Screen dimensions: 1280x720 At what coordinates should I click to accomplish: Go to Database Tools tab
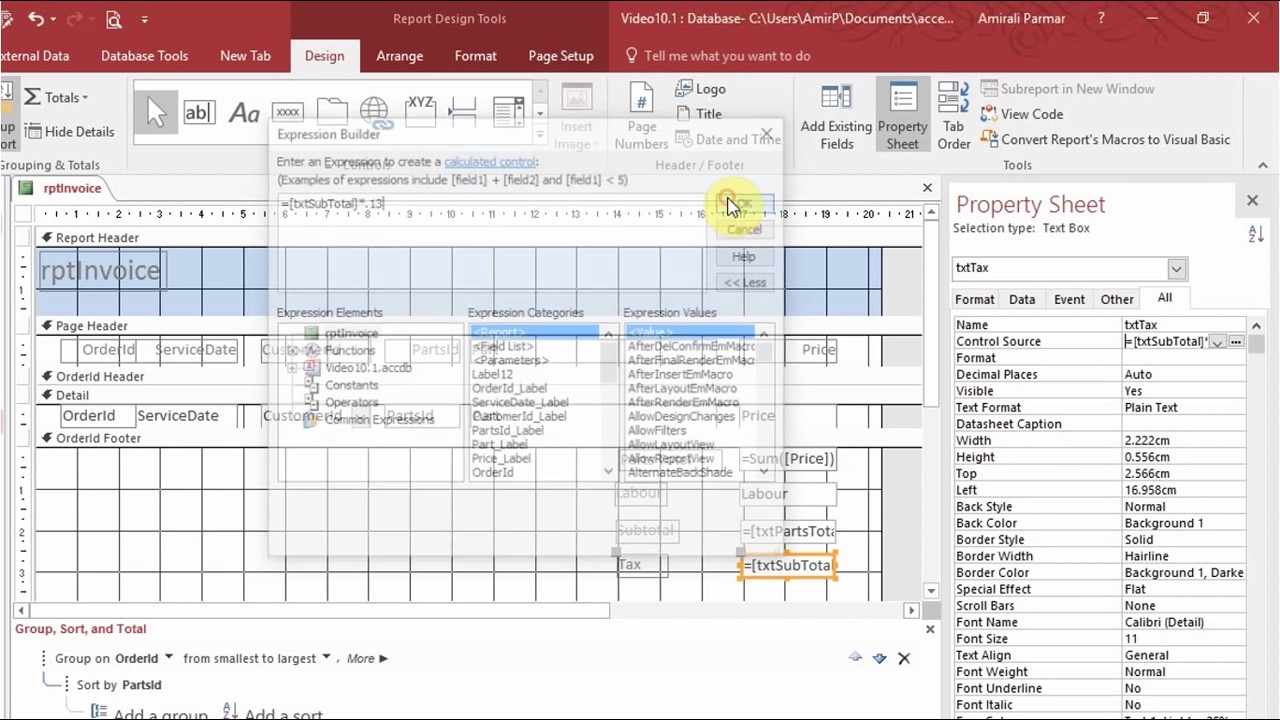coord(144,56)
